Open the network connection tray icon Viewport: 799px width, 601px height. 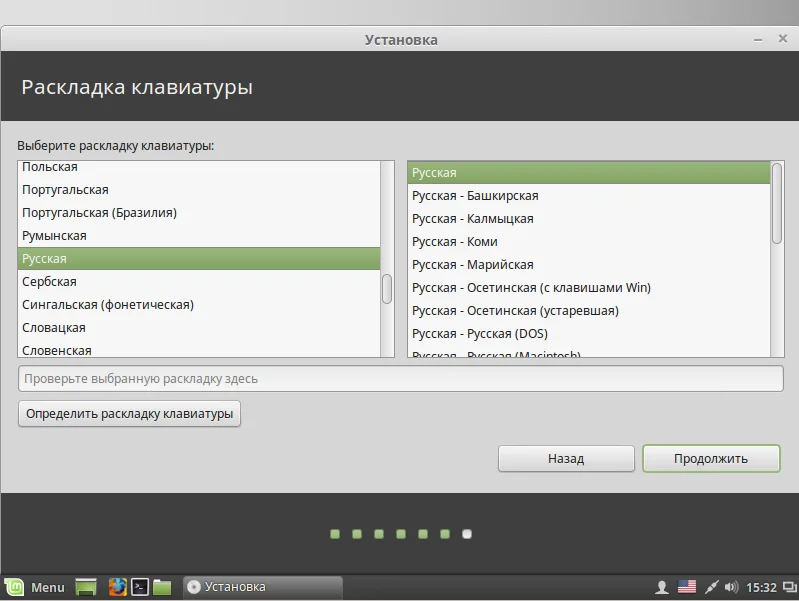[711, 587]
